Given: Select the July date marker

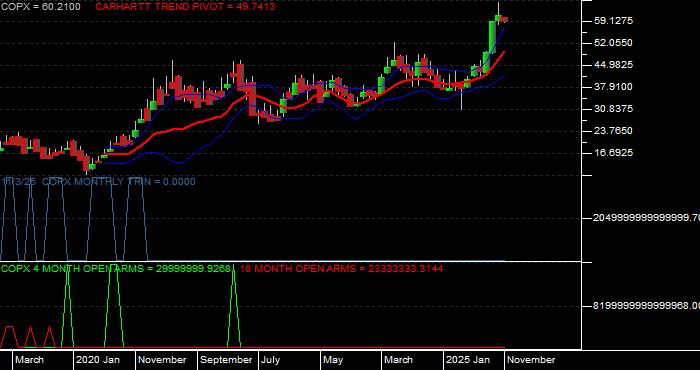Looking at the screenshot, I should [271, 360].
